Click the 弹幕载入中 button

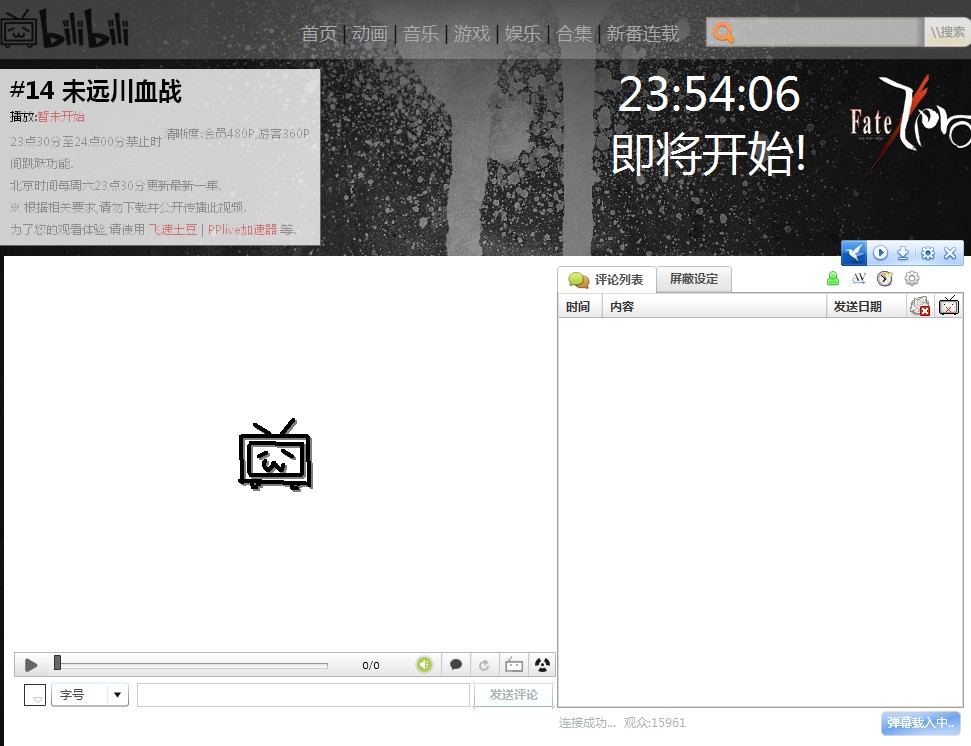click(x=921, y=723)
